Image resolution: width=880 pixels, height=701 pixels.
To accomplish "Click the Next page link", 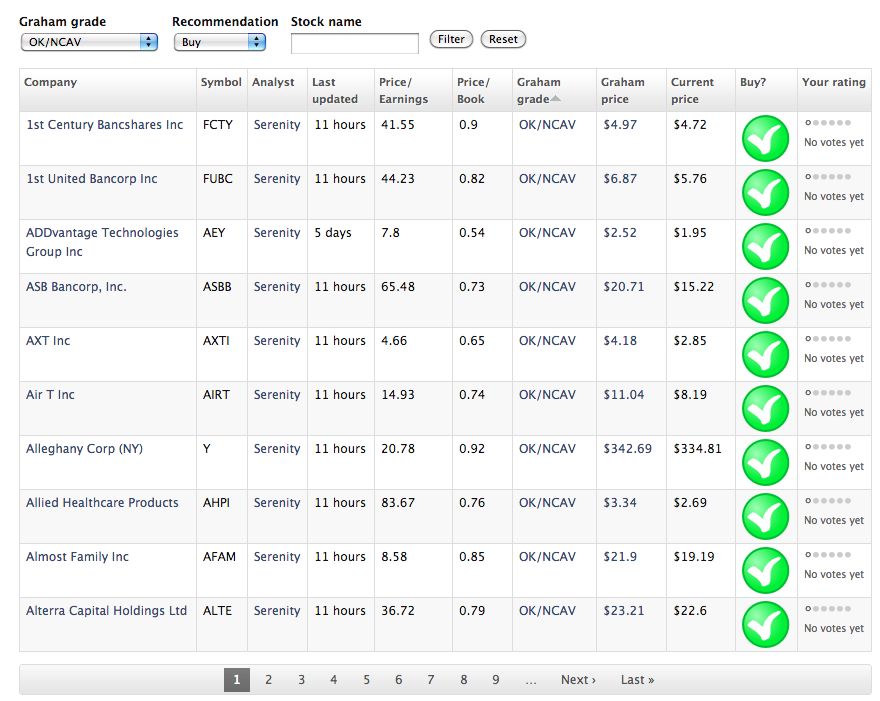I will click(578, 680).
